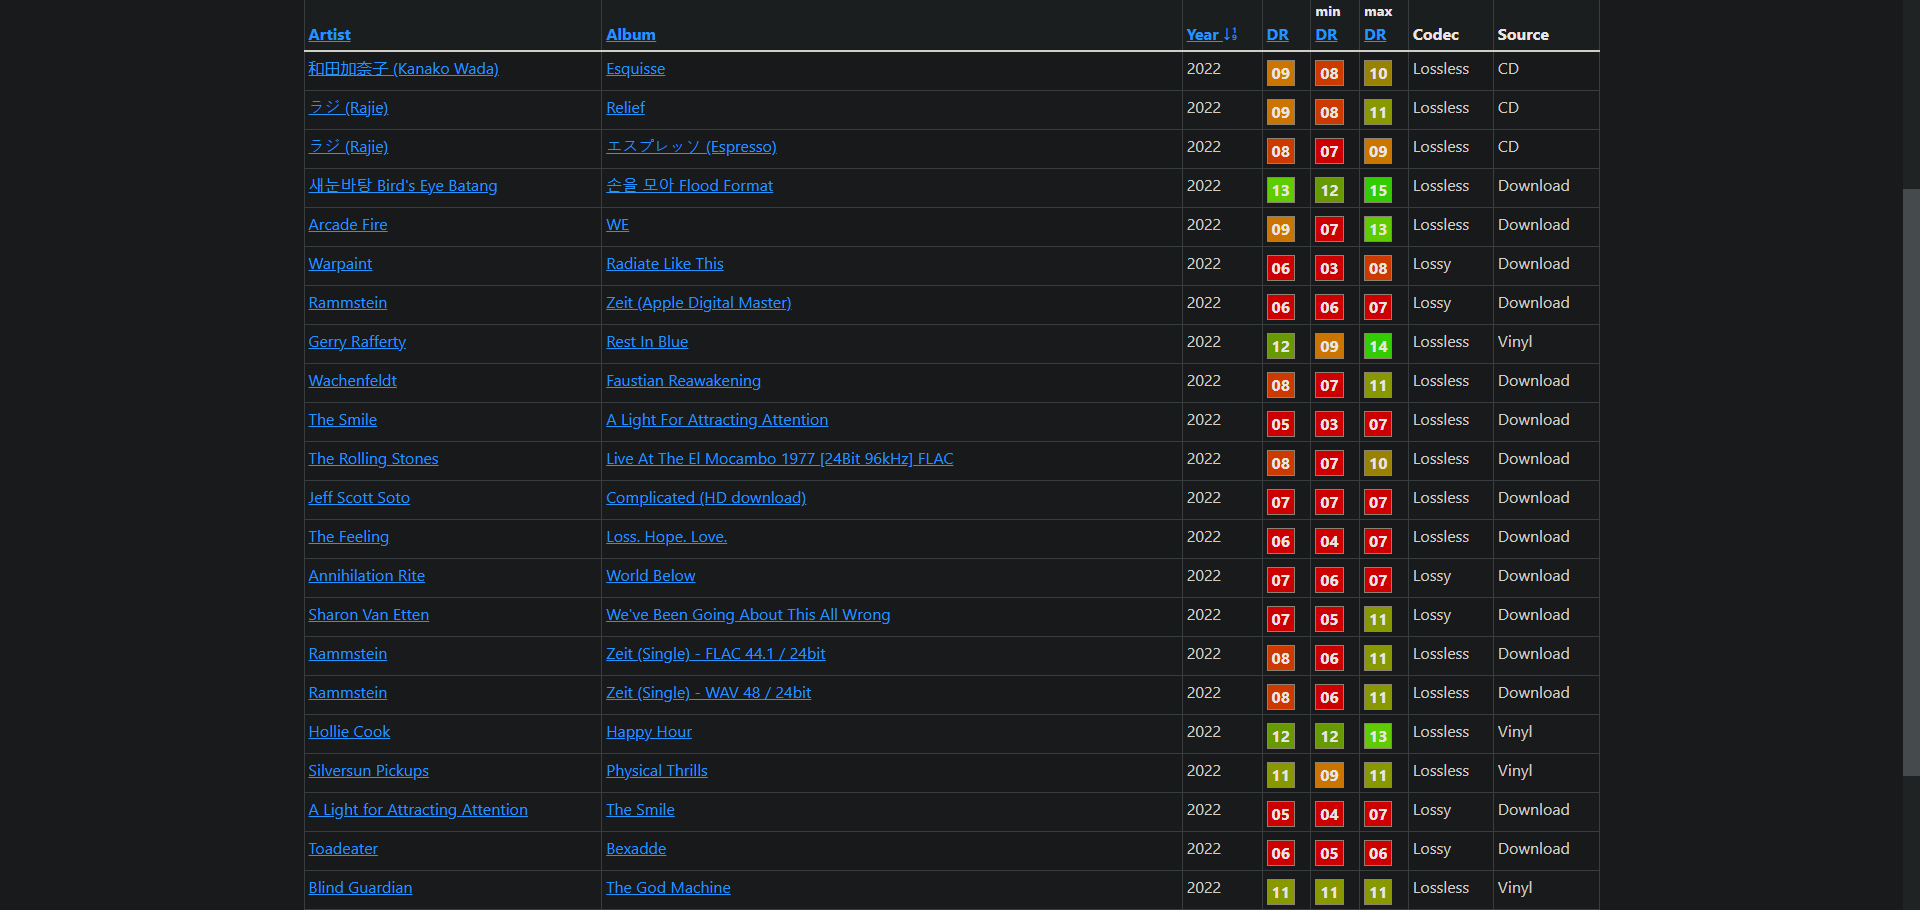Open the Blind Guardian artist link
Viewport: 1920px width, 910px height.
click(x=360, y=888)
